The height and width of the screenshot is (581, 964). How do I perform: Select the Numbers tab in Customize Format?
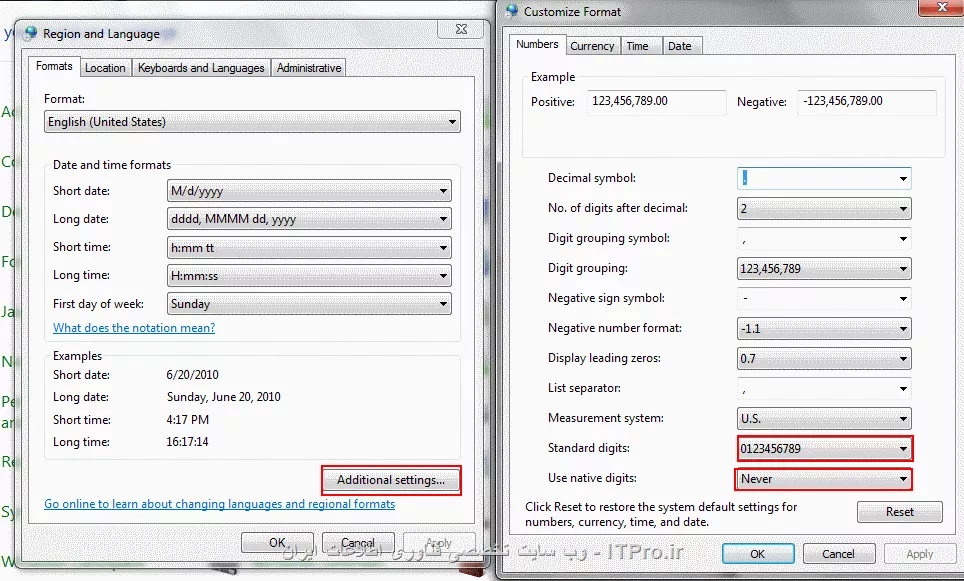(x=537, y=44)
